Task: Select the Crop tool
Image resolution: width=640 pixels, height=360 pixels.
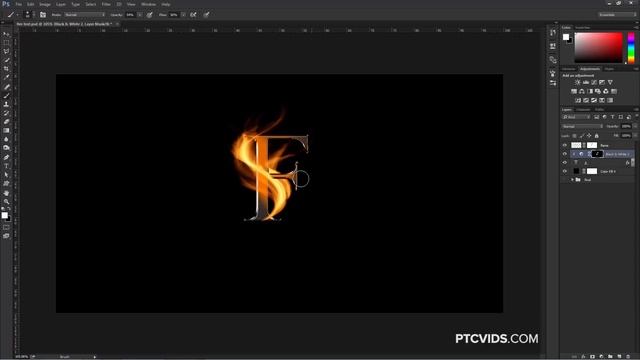Action: tap(6, 69)
